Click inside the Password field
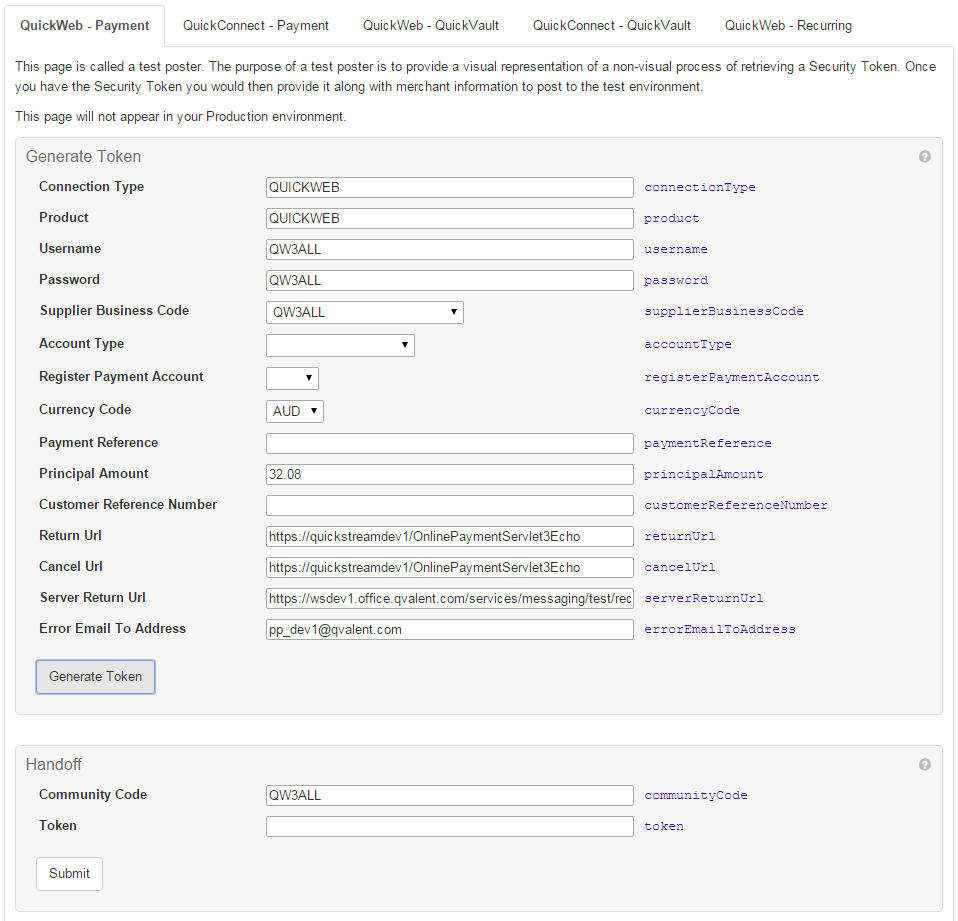 449,280
